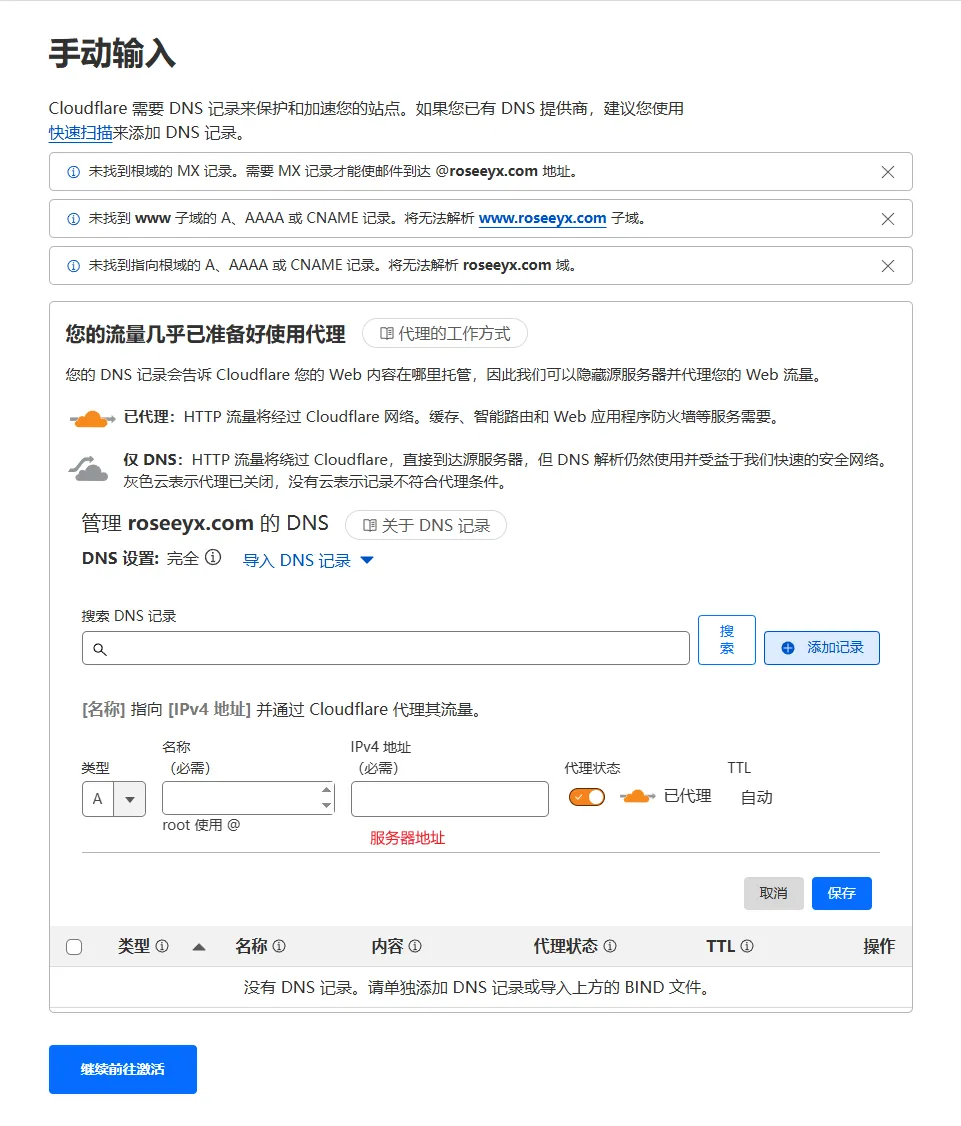Click the gray DNS-only cloud icon

[x=88, y=469]
